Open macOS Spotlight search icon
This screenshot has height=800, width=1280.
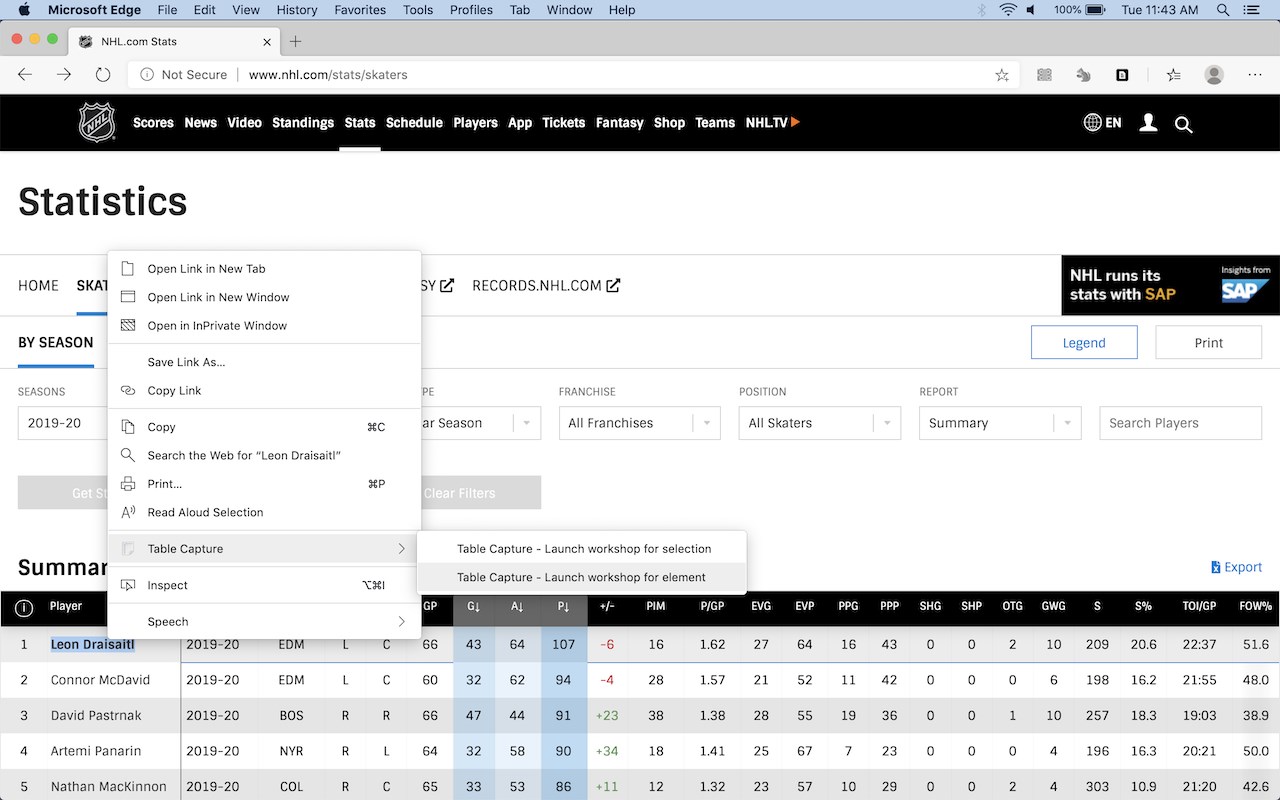pos(1223,10)
